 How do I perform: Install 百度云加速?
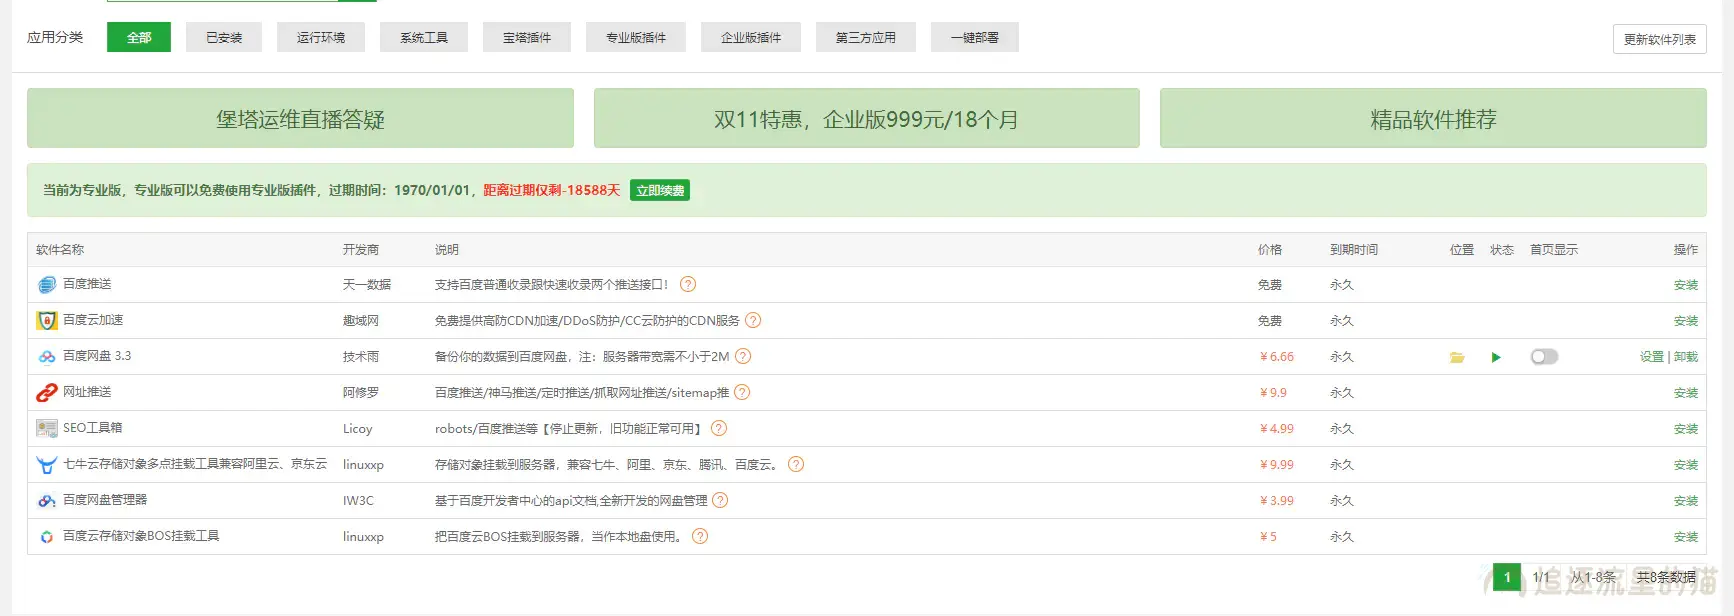click(1686, 321)
